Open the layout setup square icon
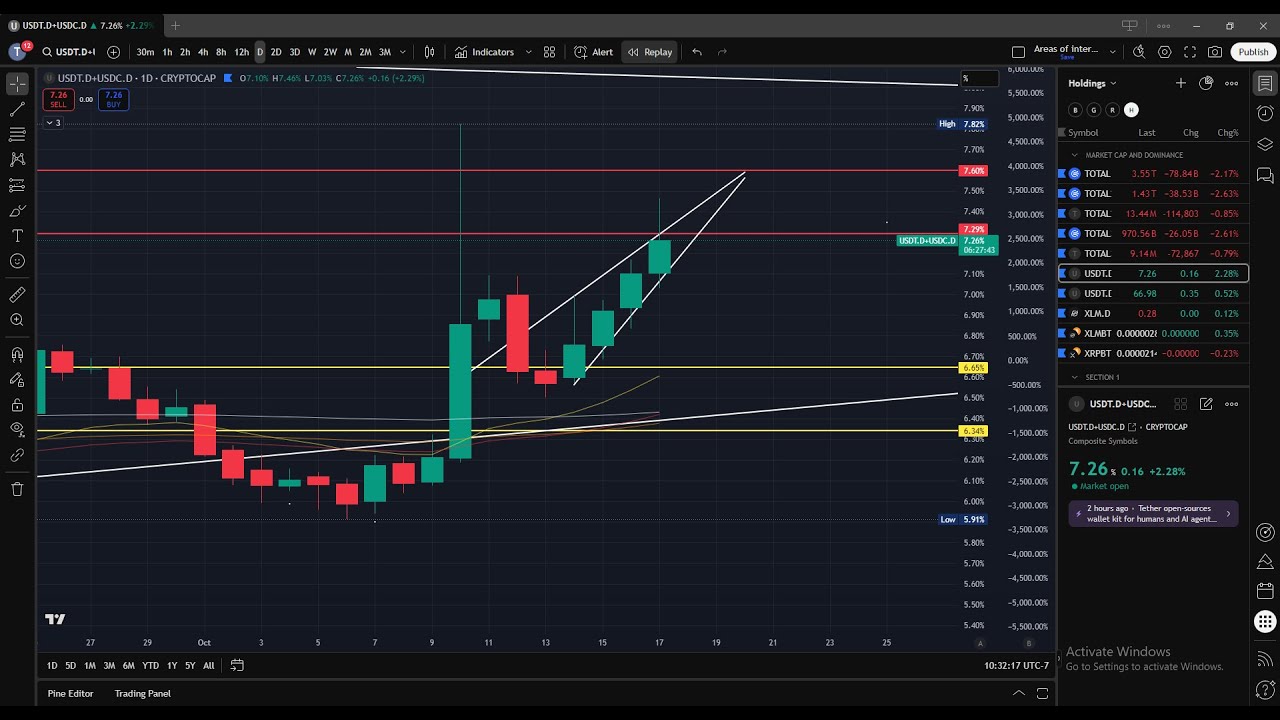Viewport: 1280px width, 720px height. (x=1018, y=52)
